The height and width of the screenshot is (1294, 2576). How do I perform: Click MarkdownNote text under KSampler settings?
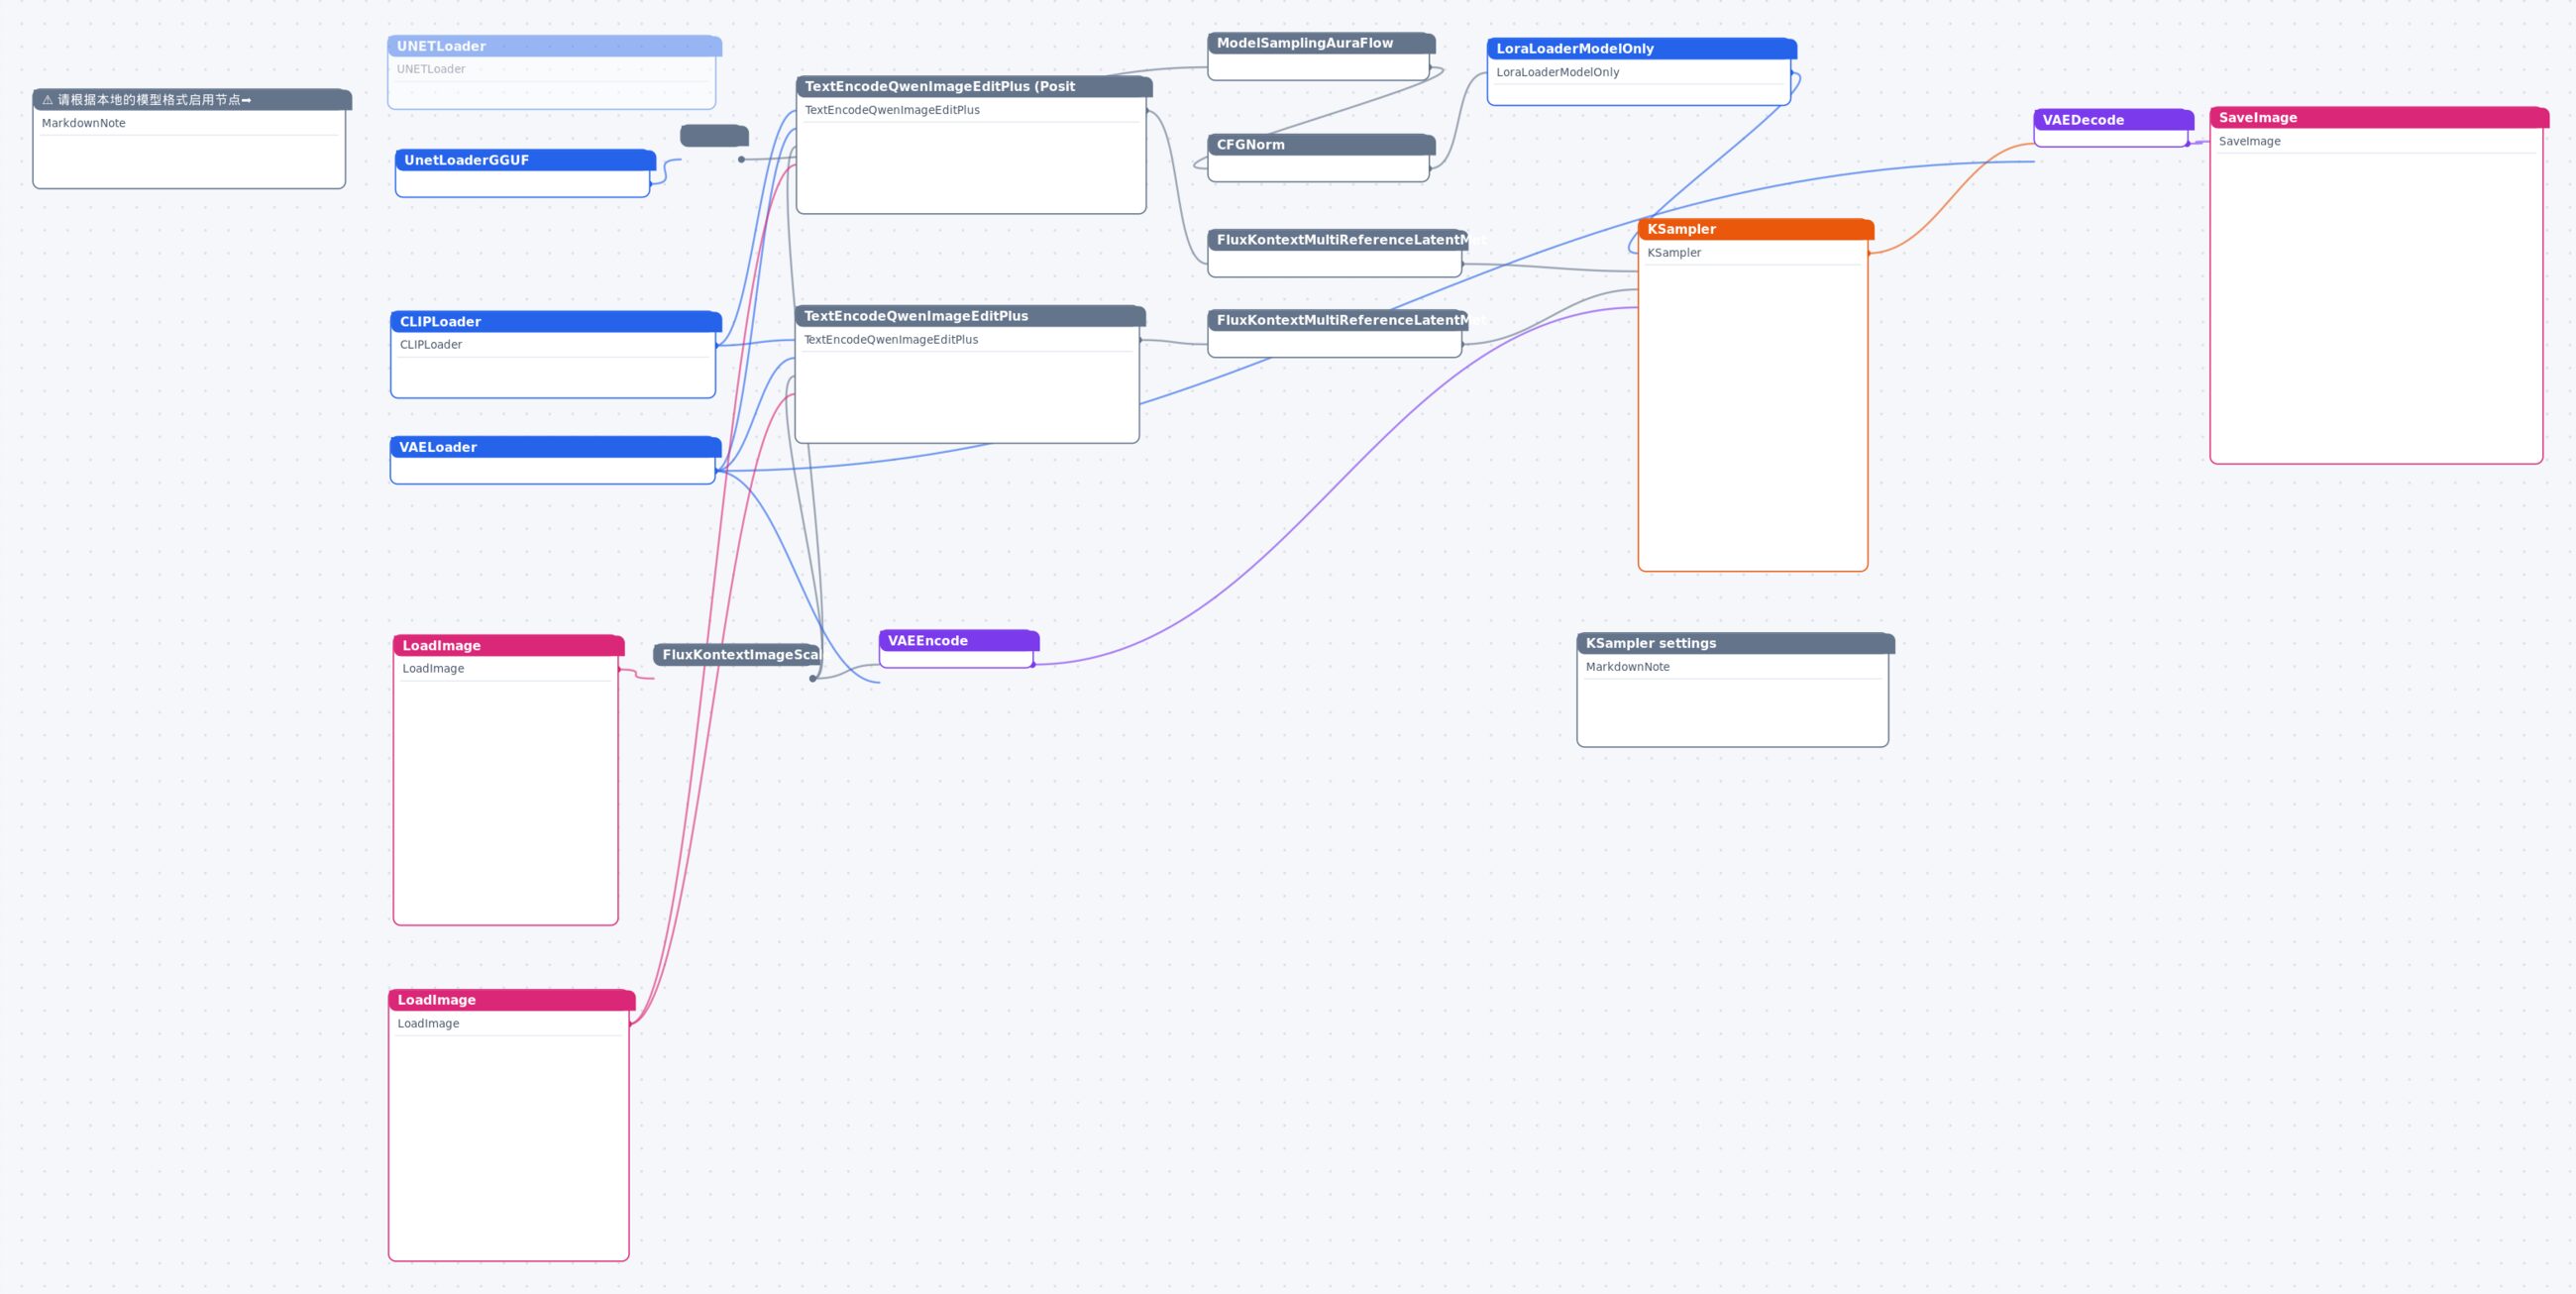(x=1627, y=667)
